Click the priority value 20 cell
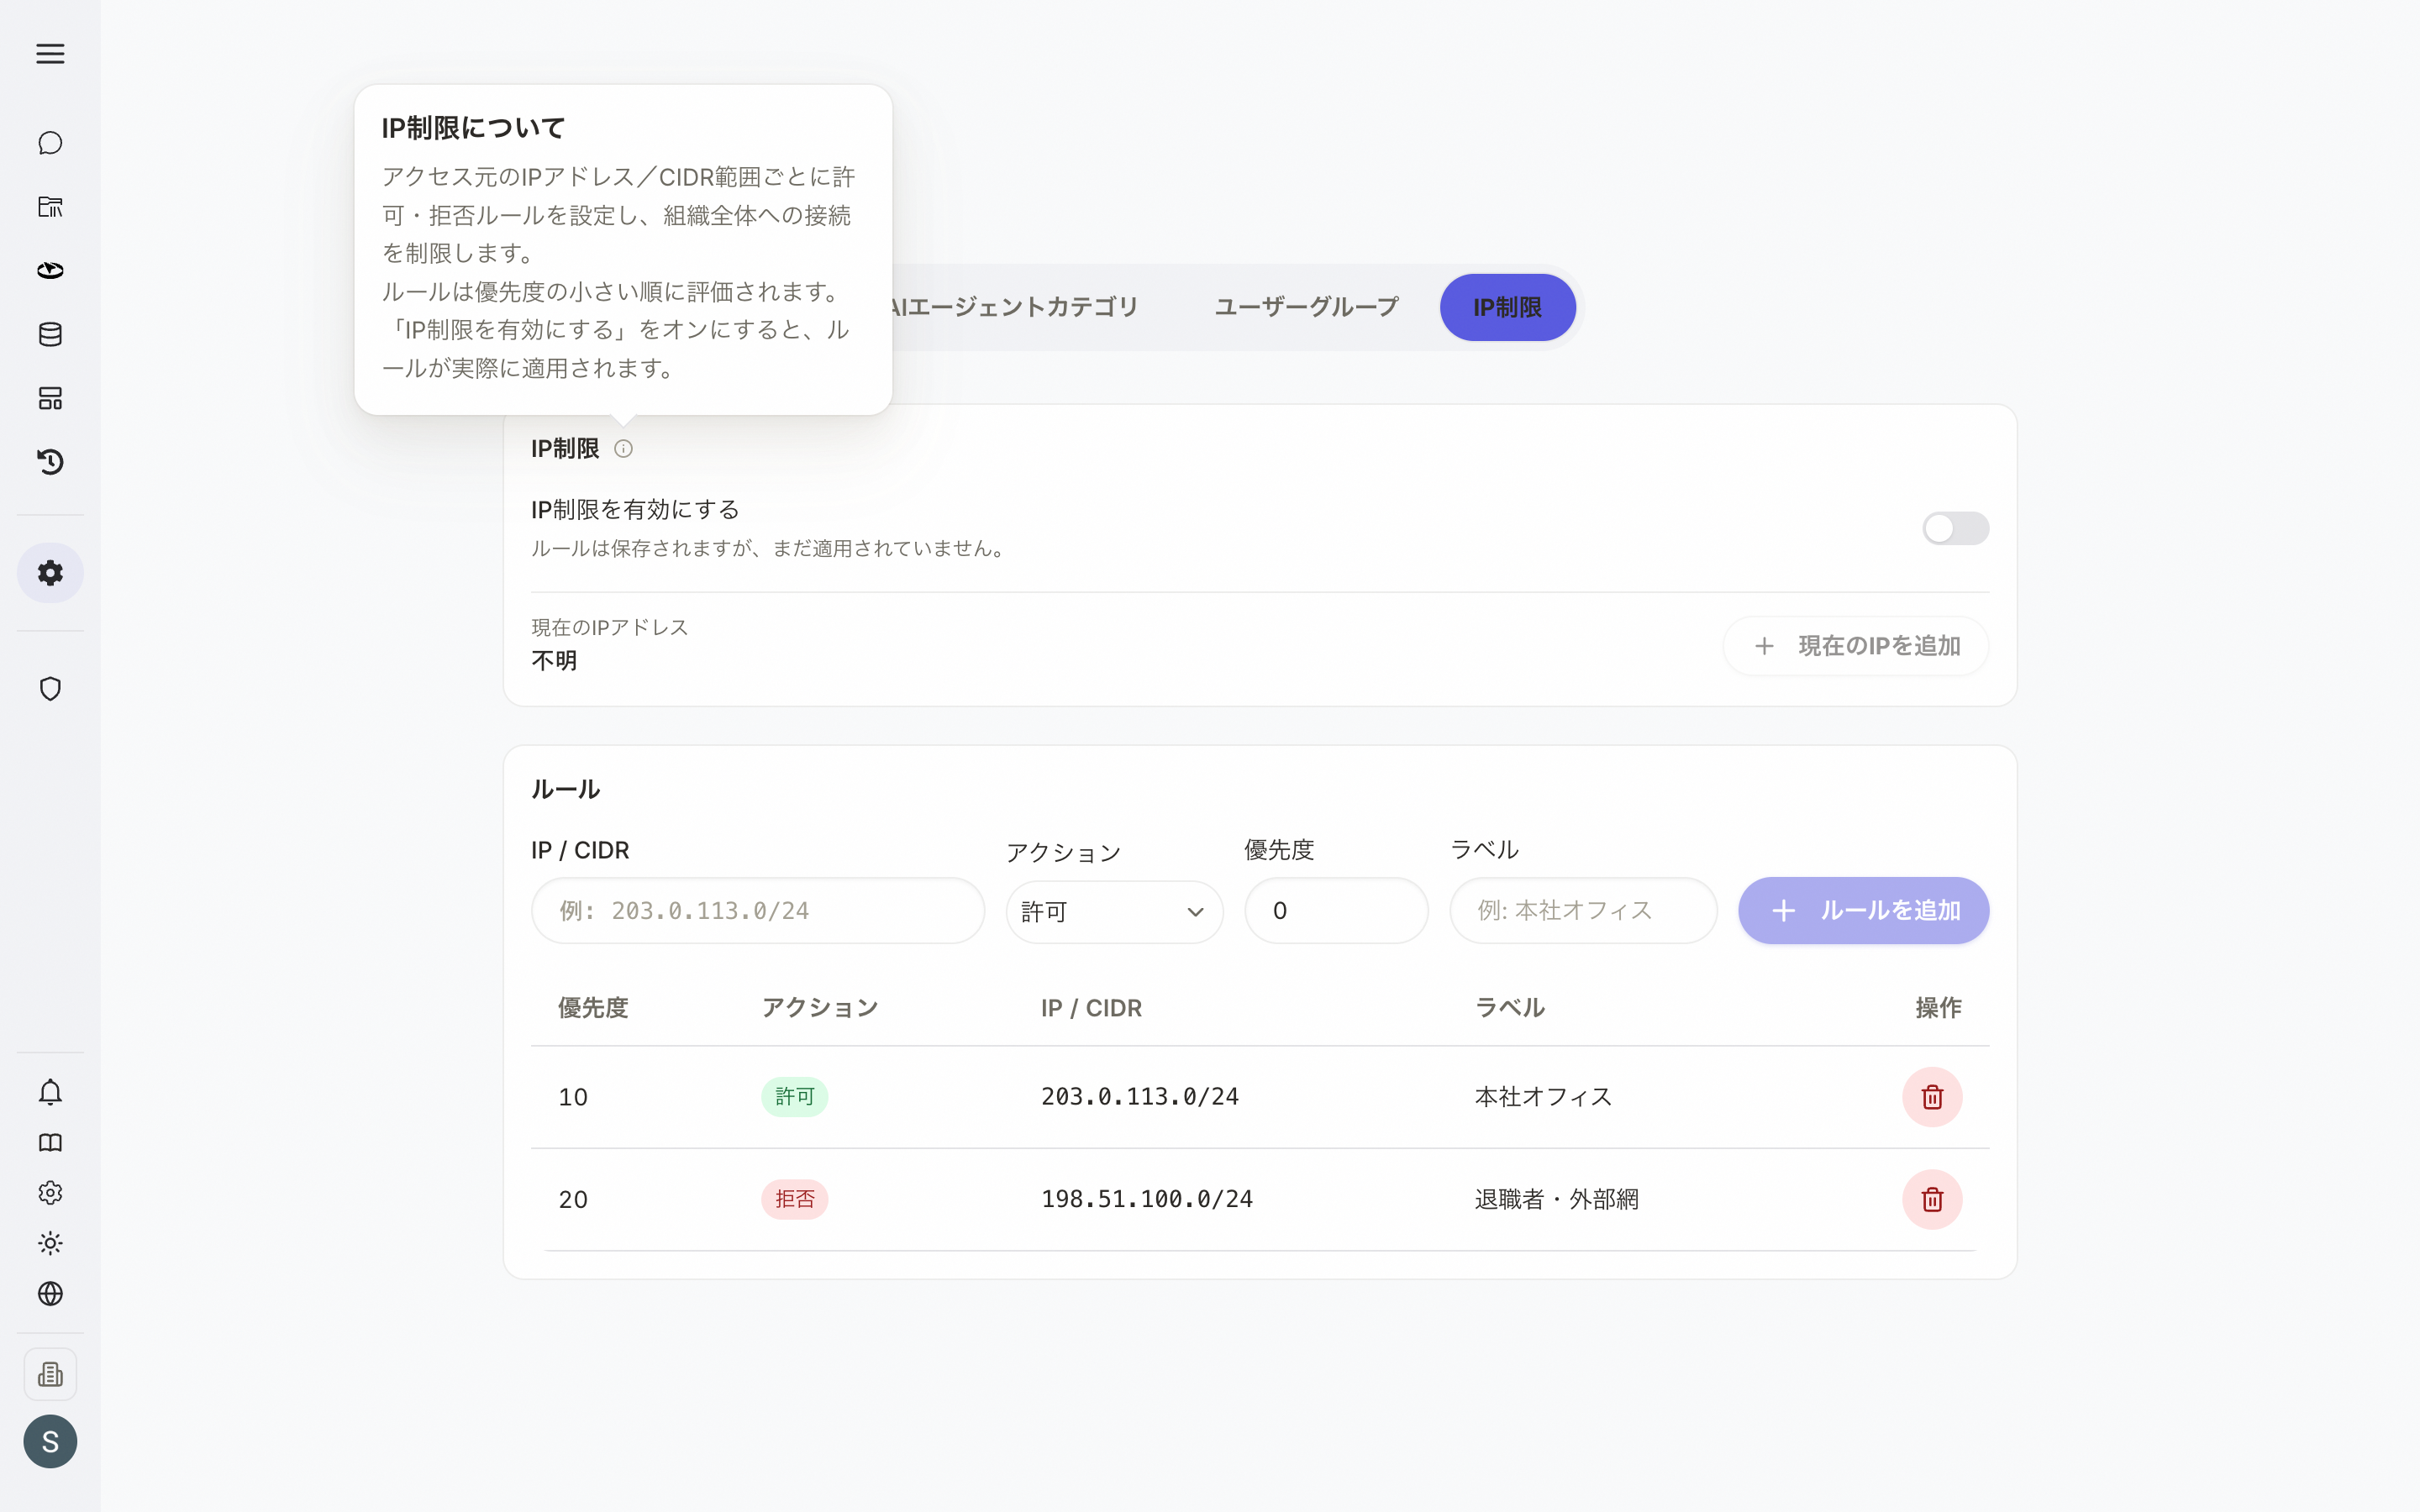Image resolution: width=2420 pixels, height=1512 pixels. (573, 1199)
